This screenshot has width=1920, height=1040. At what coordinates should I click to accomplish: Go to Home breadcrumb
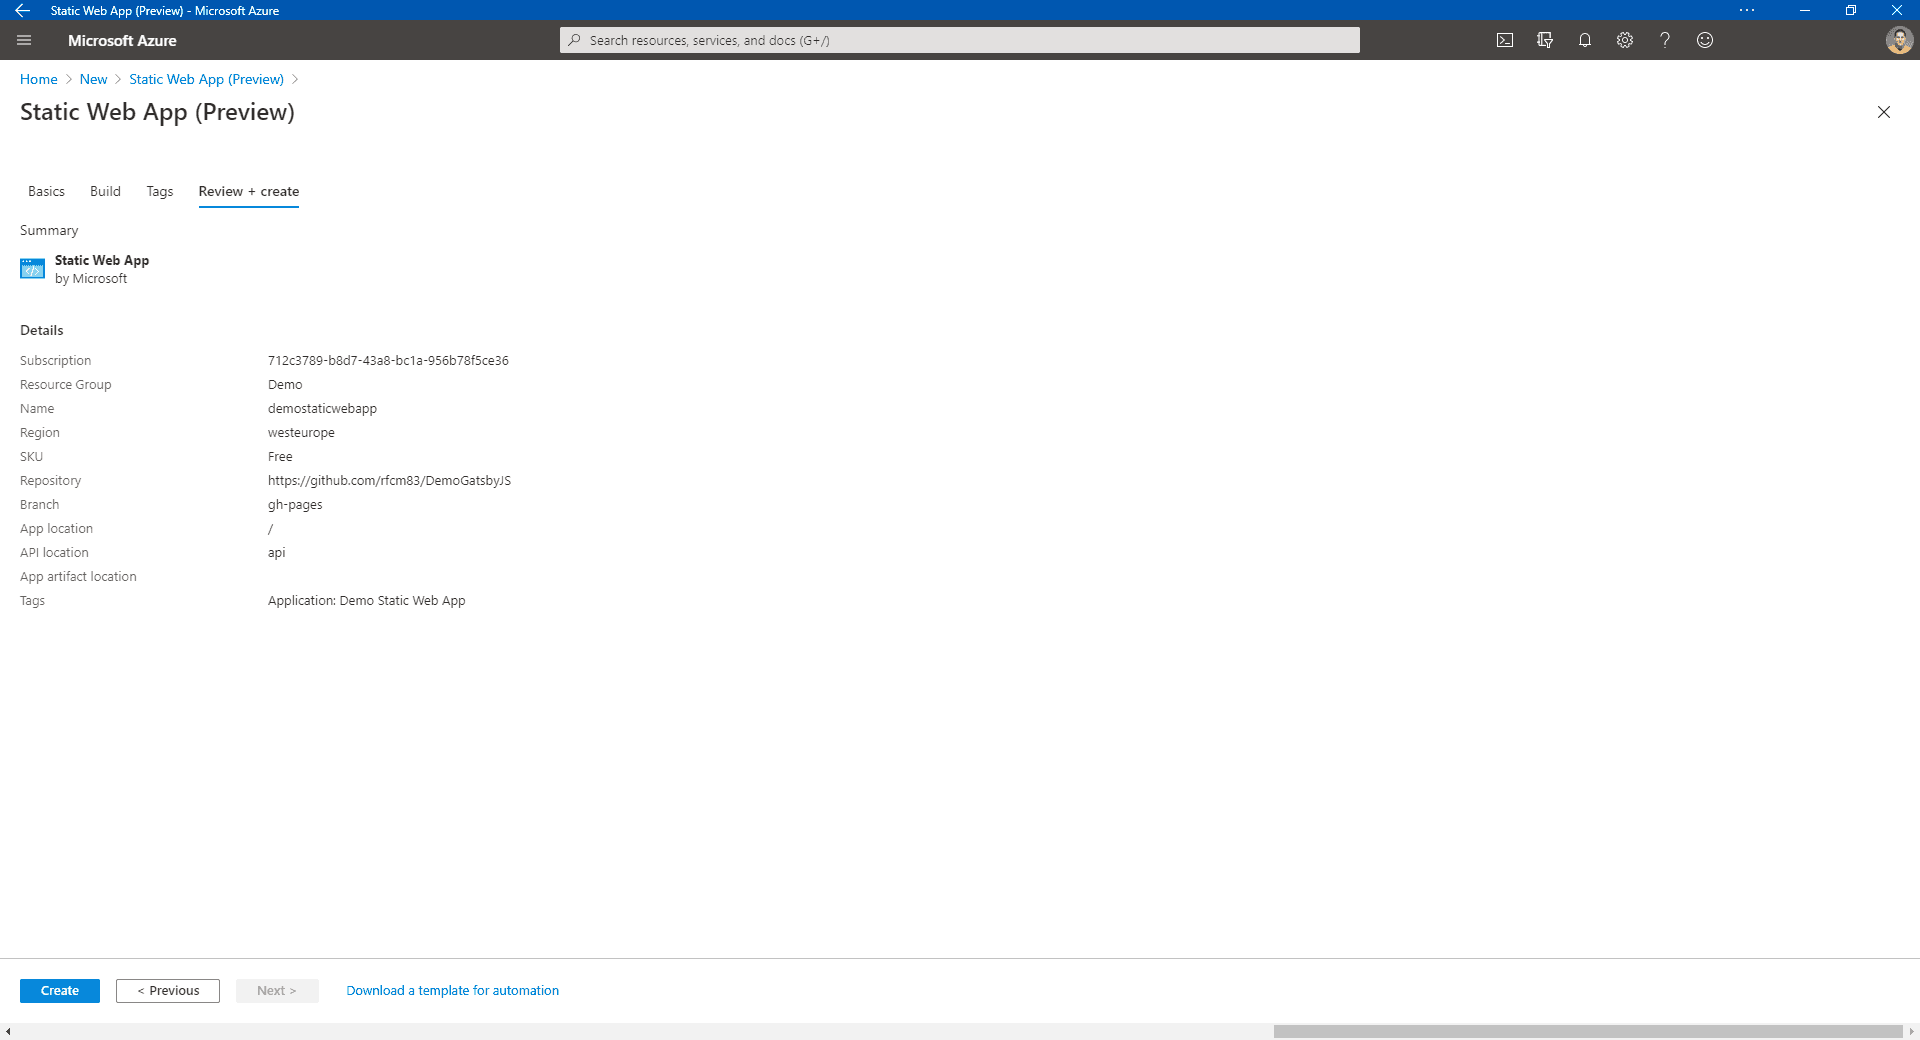39,79
